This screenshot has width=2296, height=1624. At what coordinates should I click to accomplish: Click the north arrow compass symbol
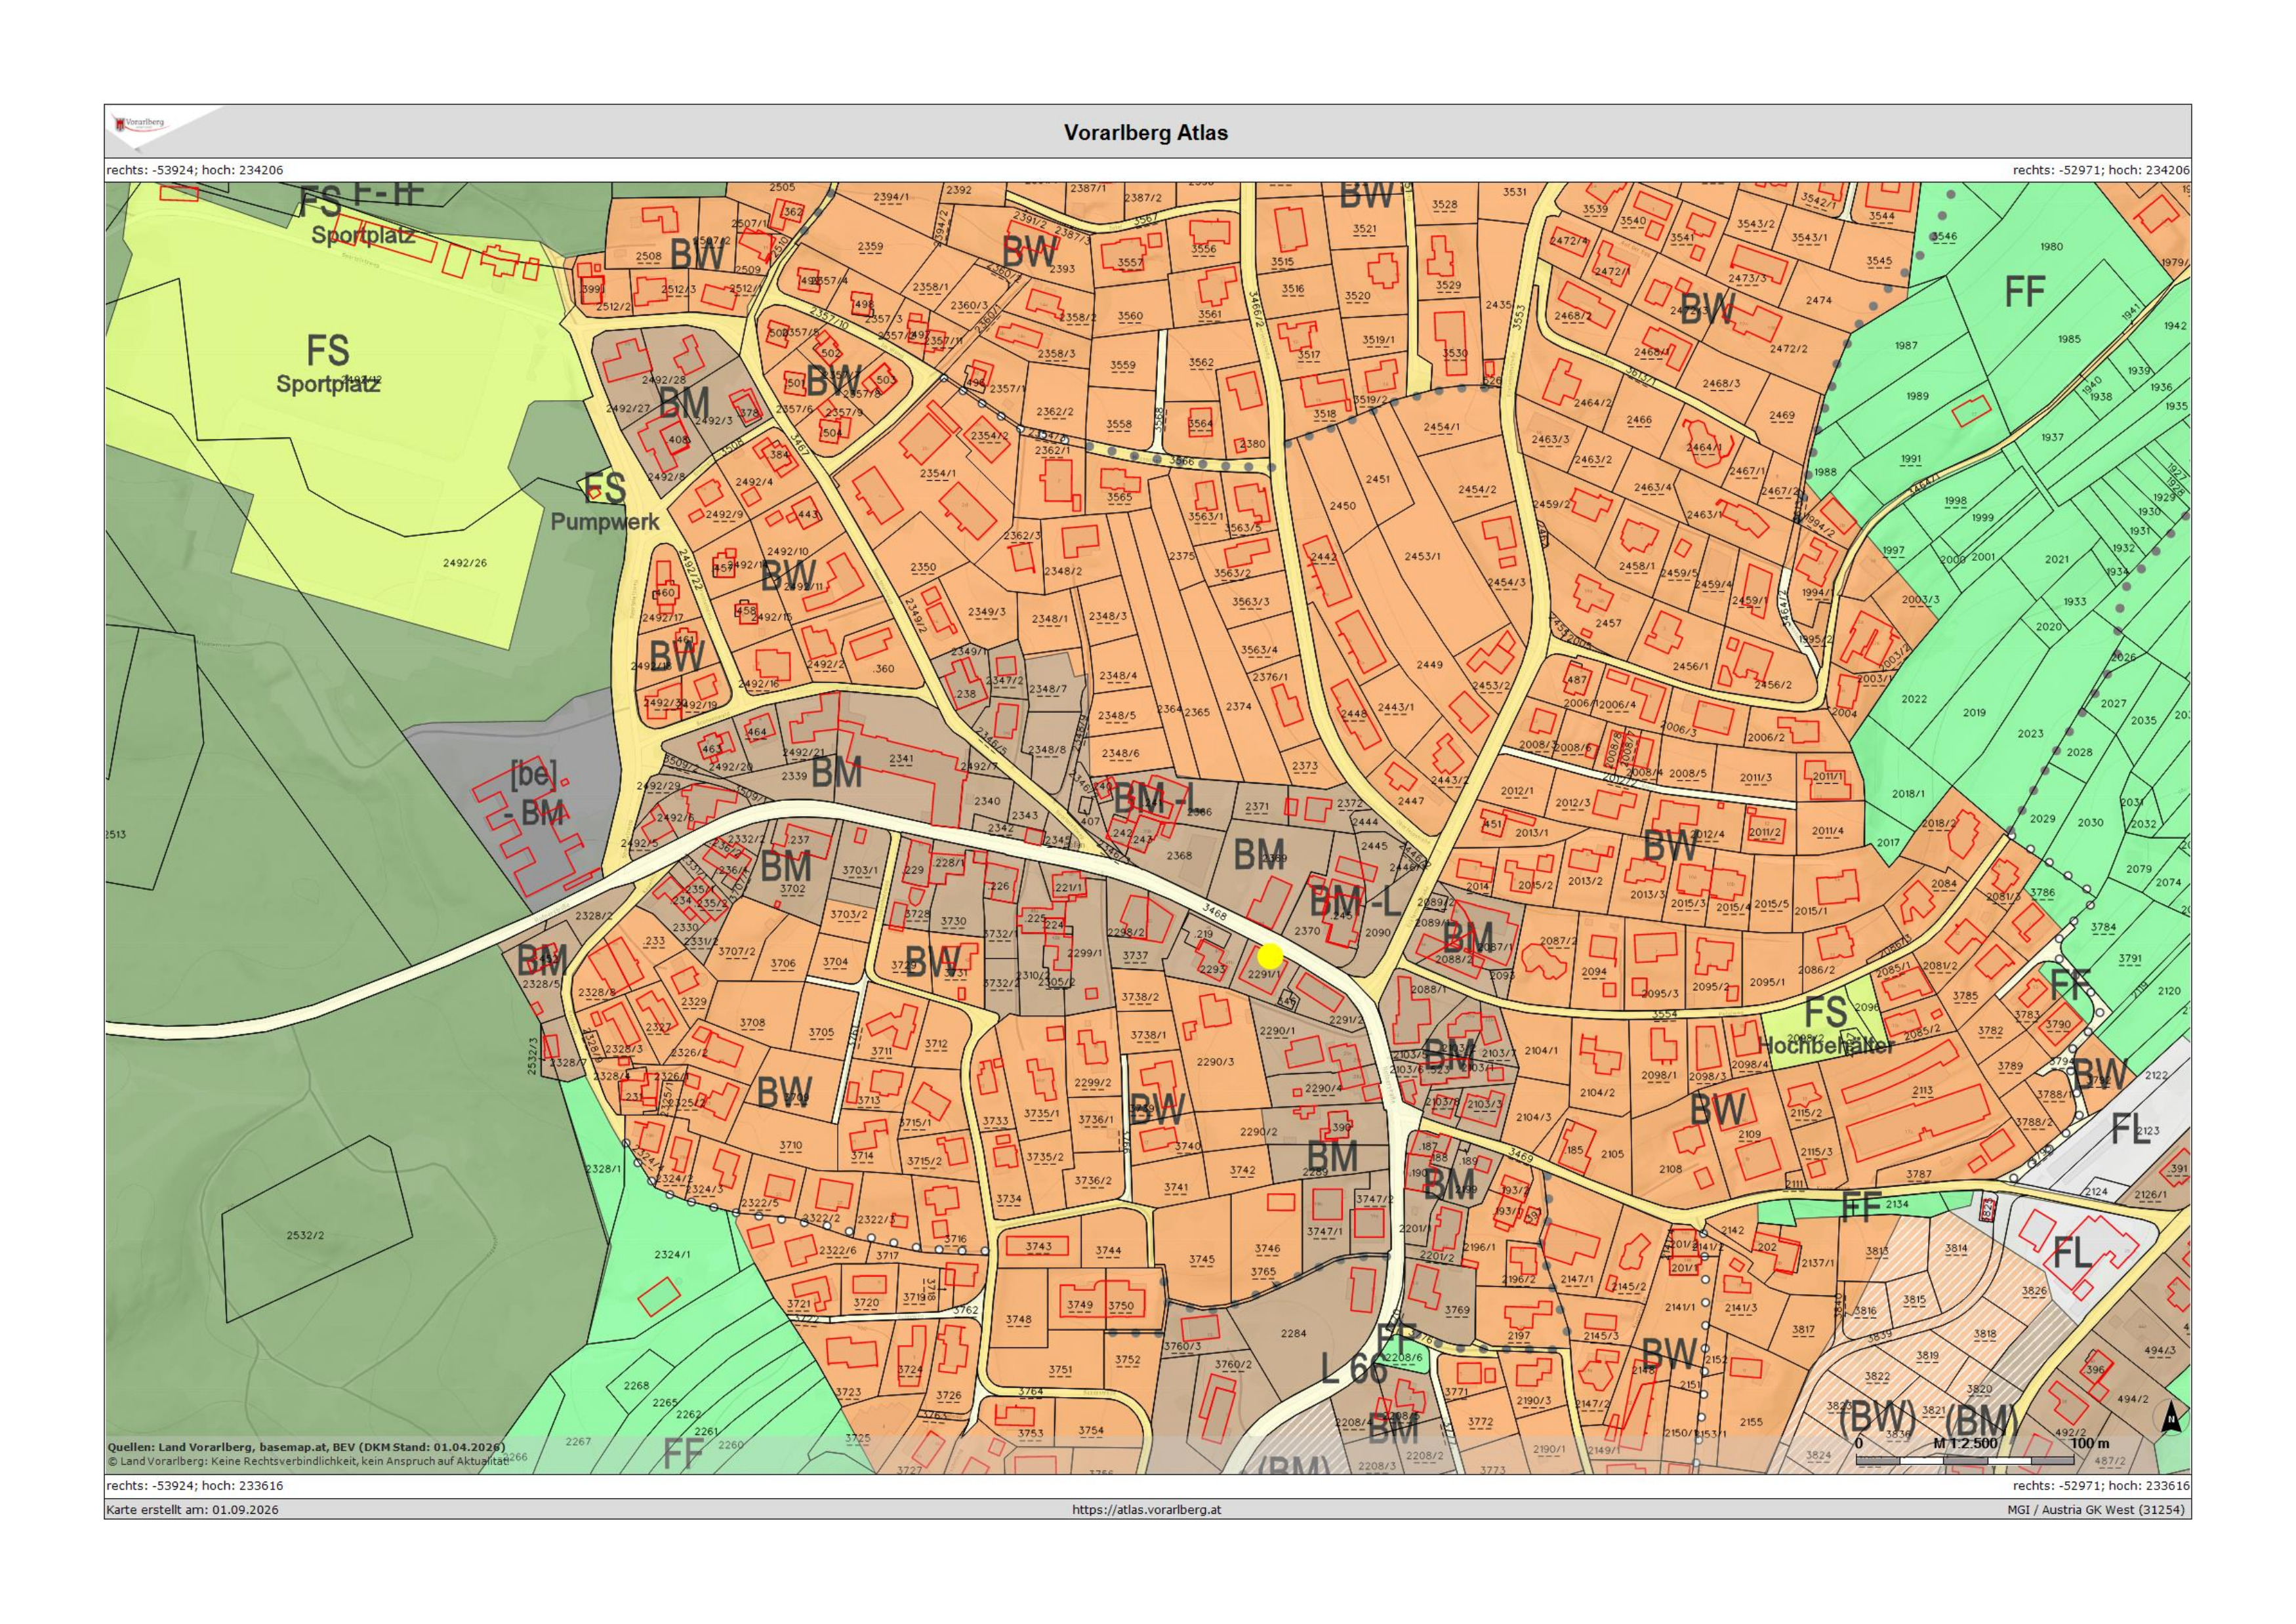pyautogui.click(x=2170, y=1417)
